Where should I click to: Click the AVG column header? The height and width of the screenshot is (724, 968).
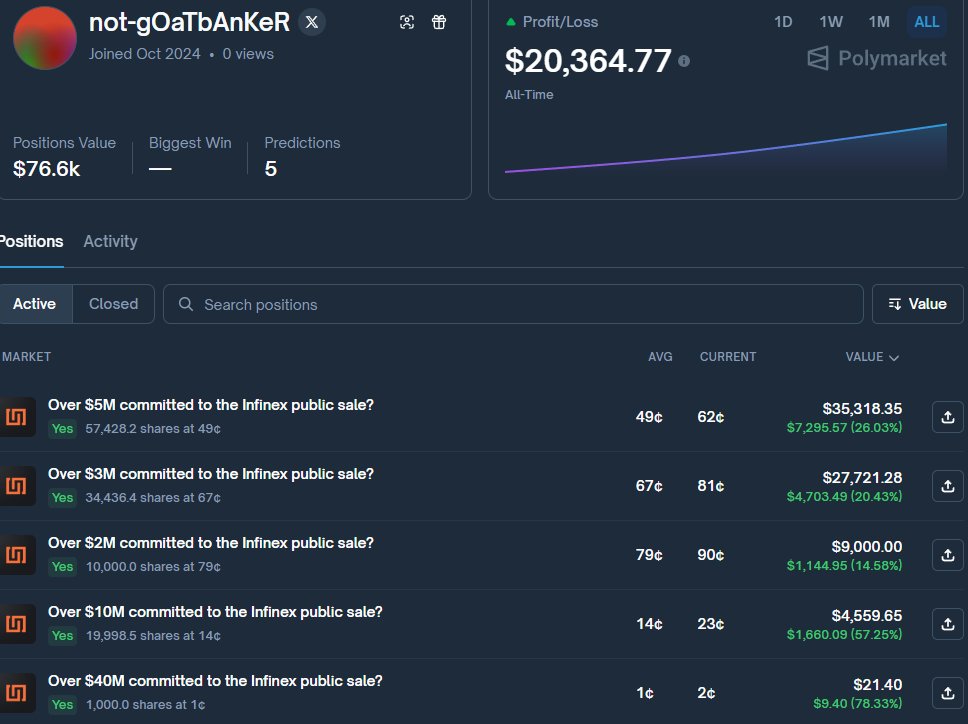point(660,357)
